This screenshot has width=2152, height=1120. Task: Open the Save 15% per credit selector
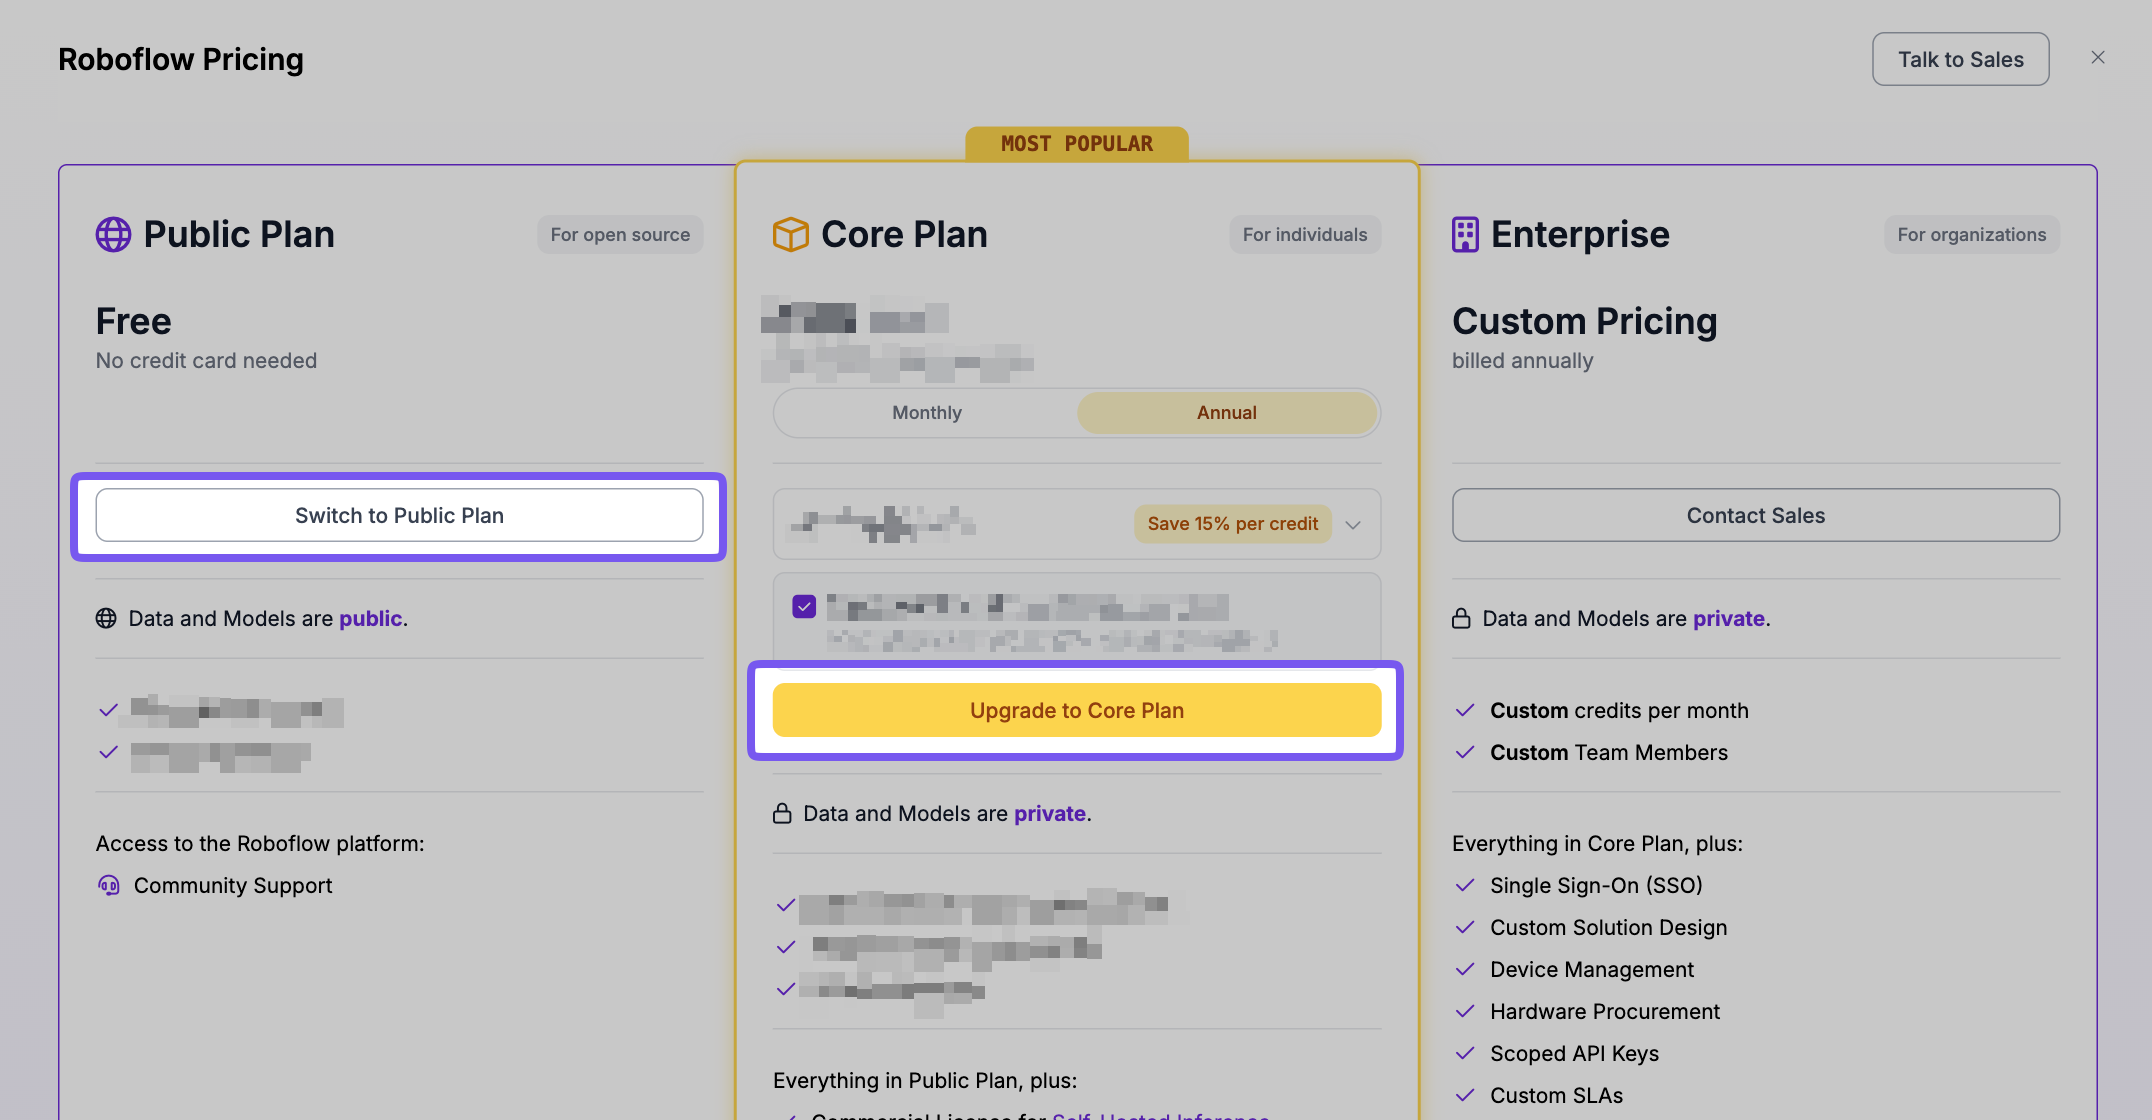pos(1232,524)
